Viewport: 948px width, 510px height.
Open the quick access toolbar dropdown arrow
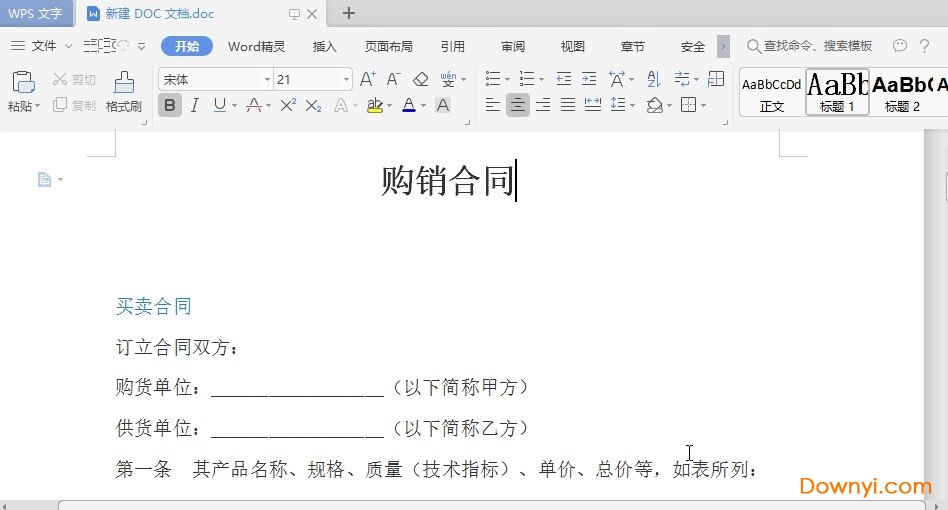pyautogui.click(x=141, y=46)
